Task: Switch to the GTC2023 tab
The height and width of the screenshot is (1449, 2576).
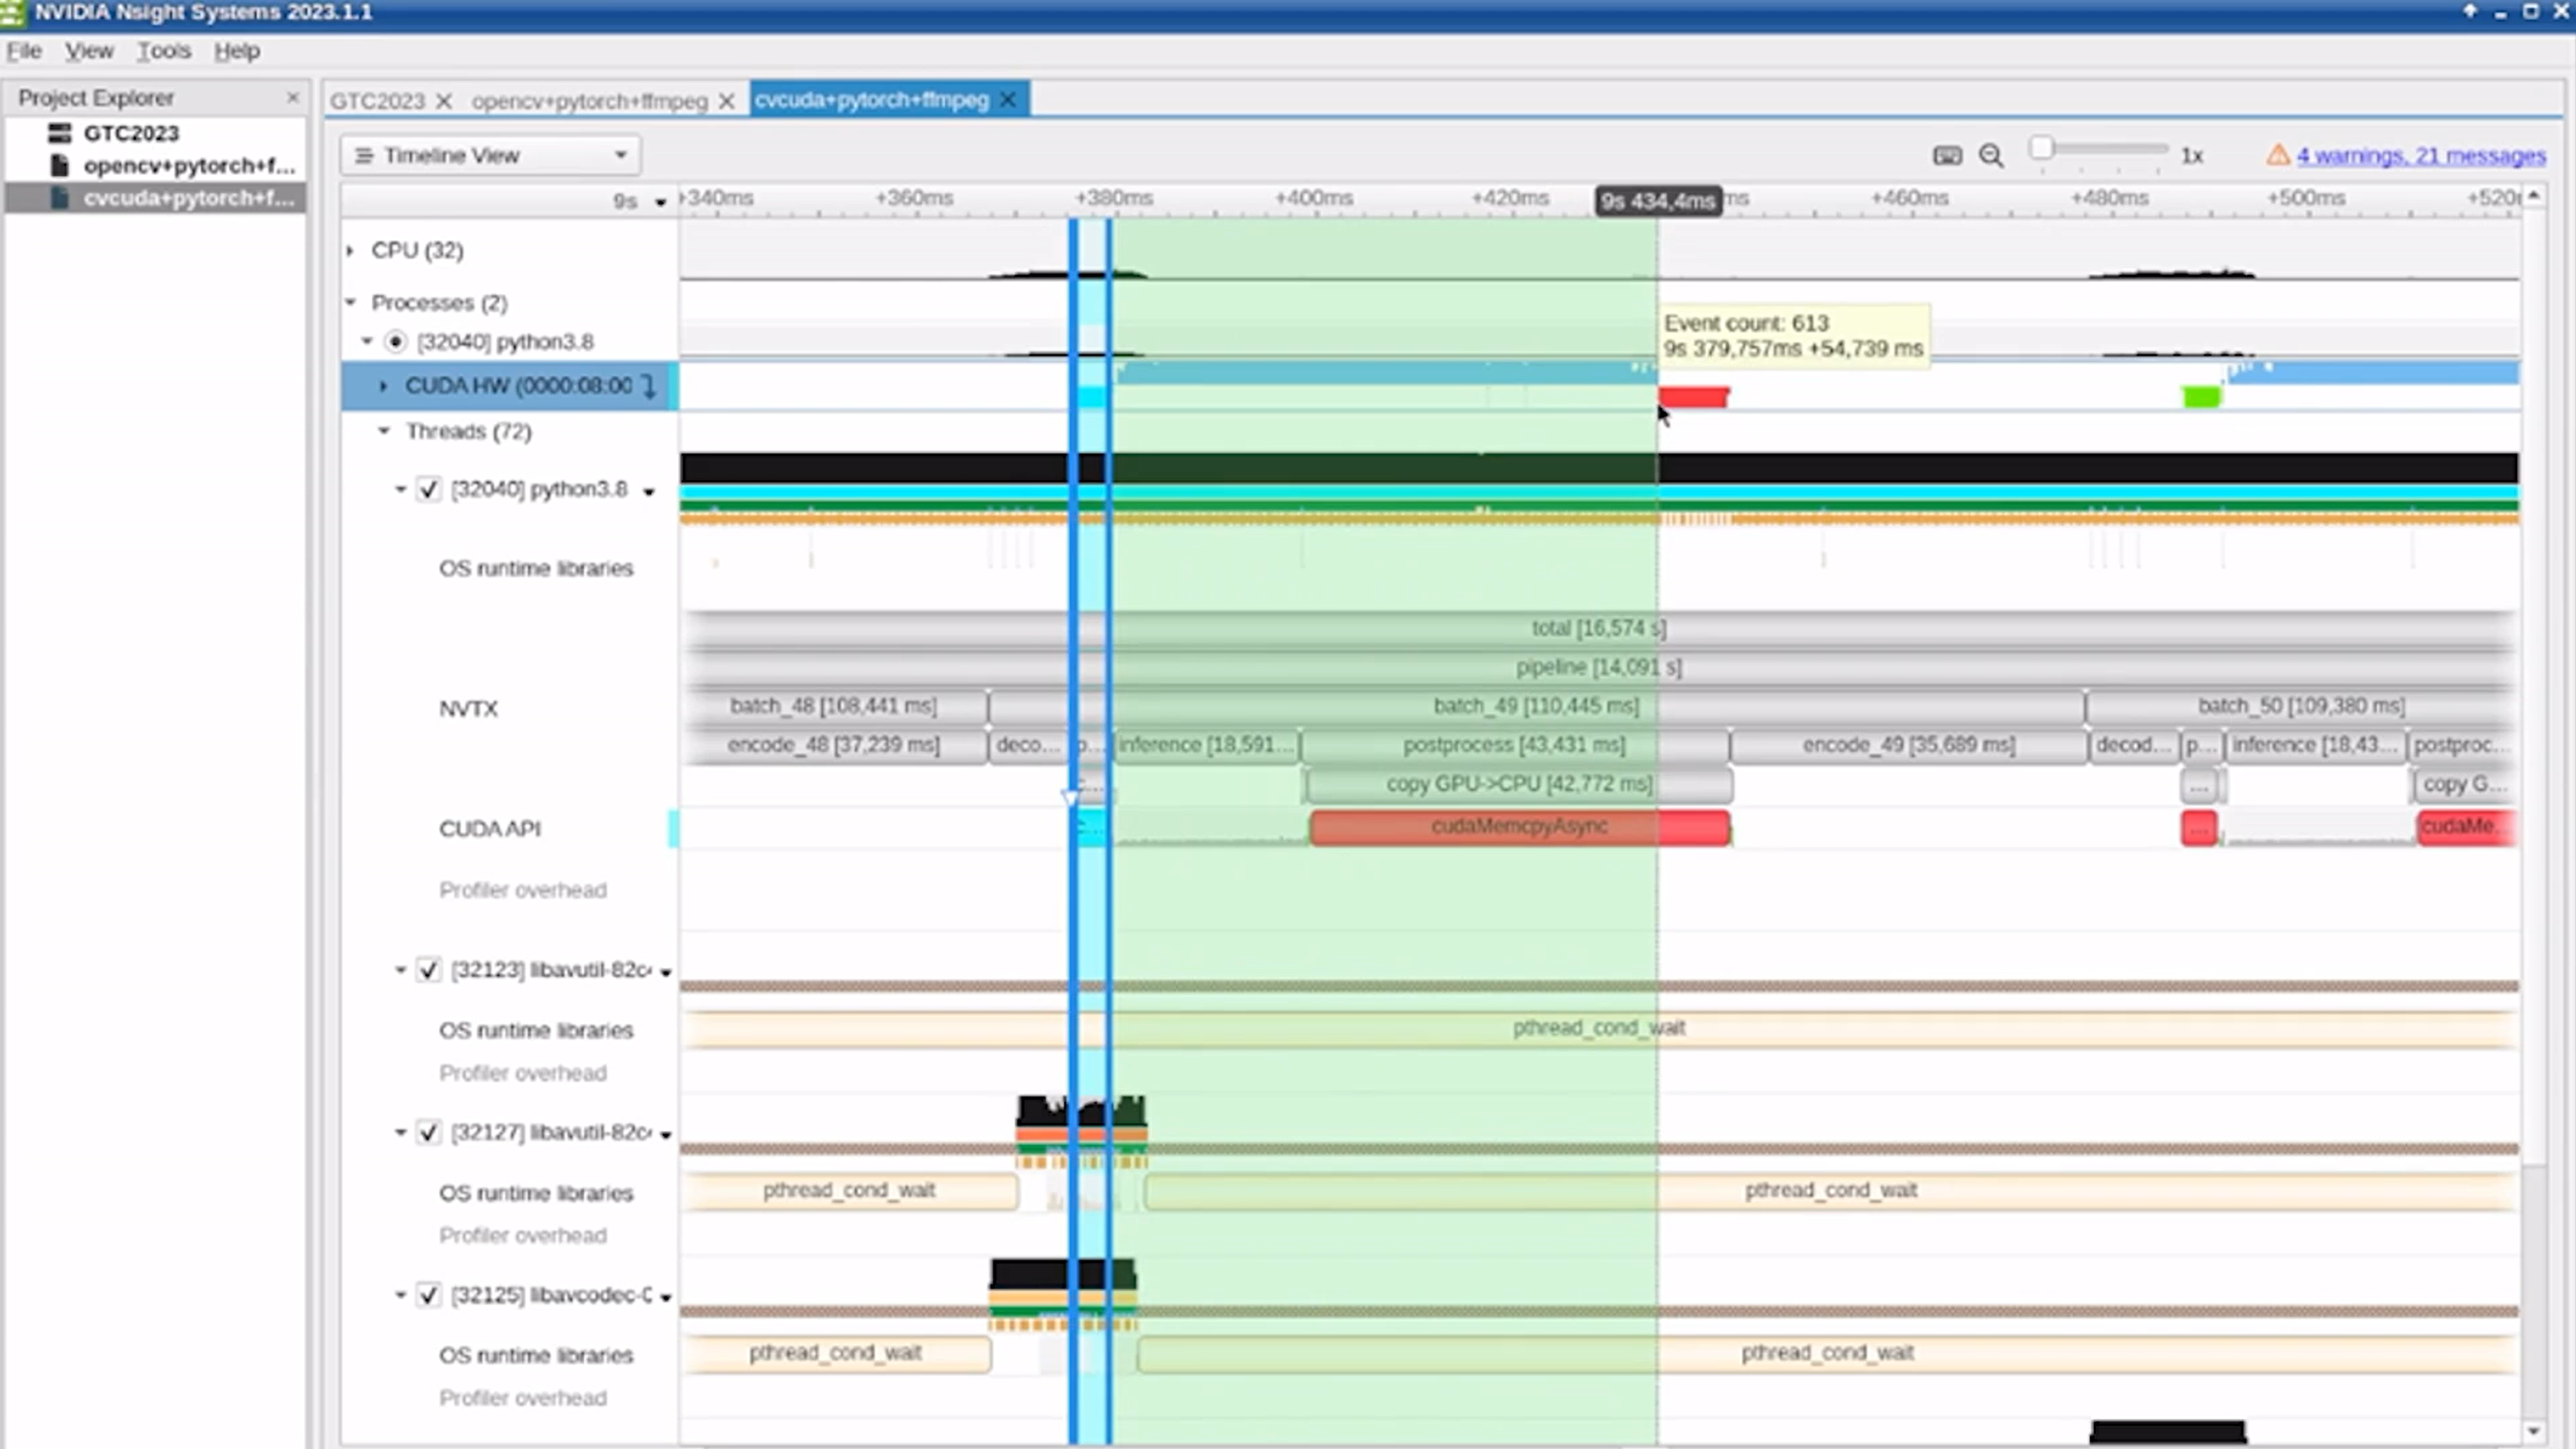Action: coord(377,101)
